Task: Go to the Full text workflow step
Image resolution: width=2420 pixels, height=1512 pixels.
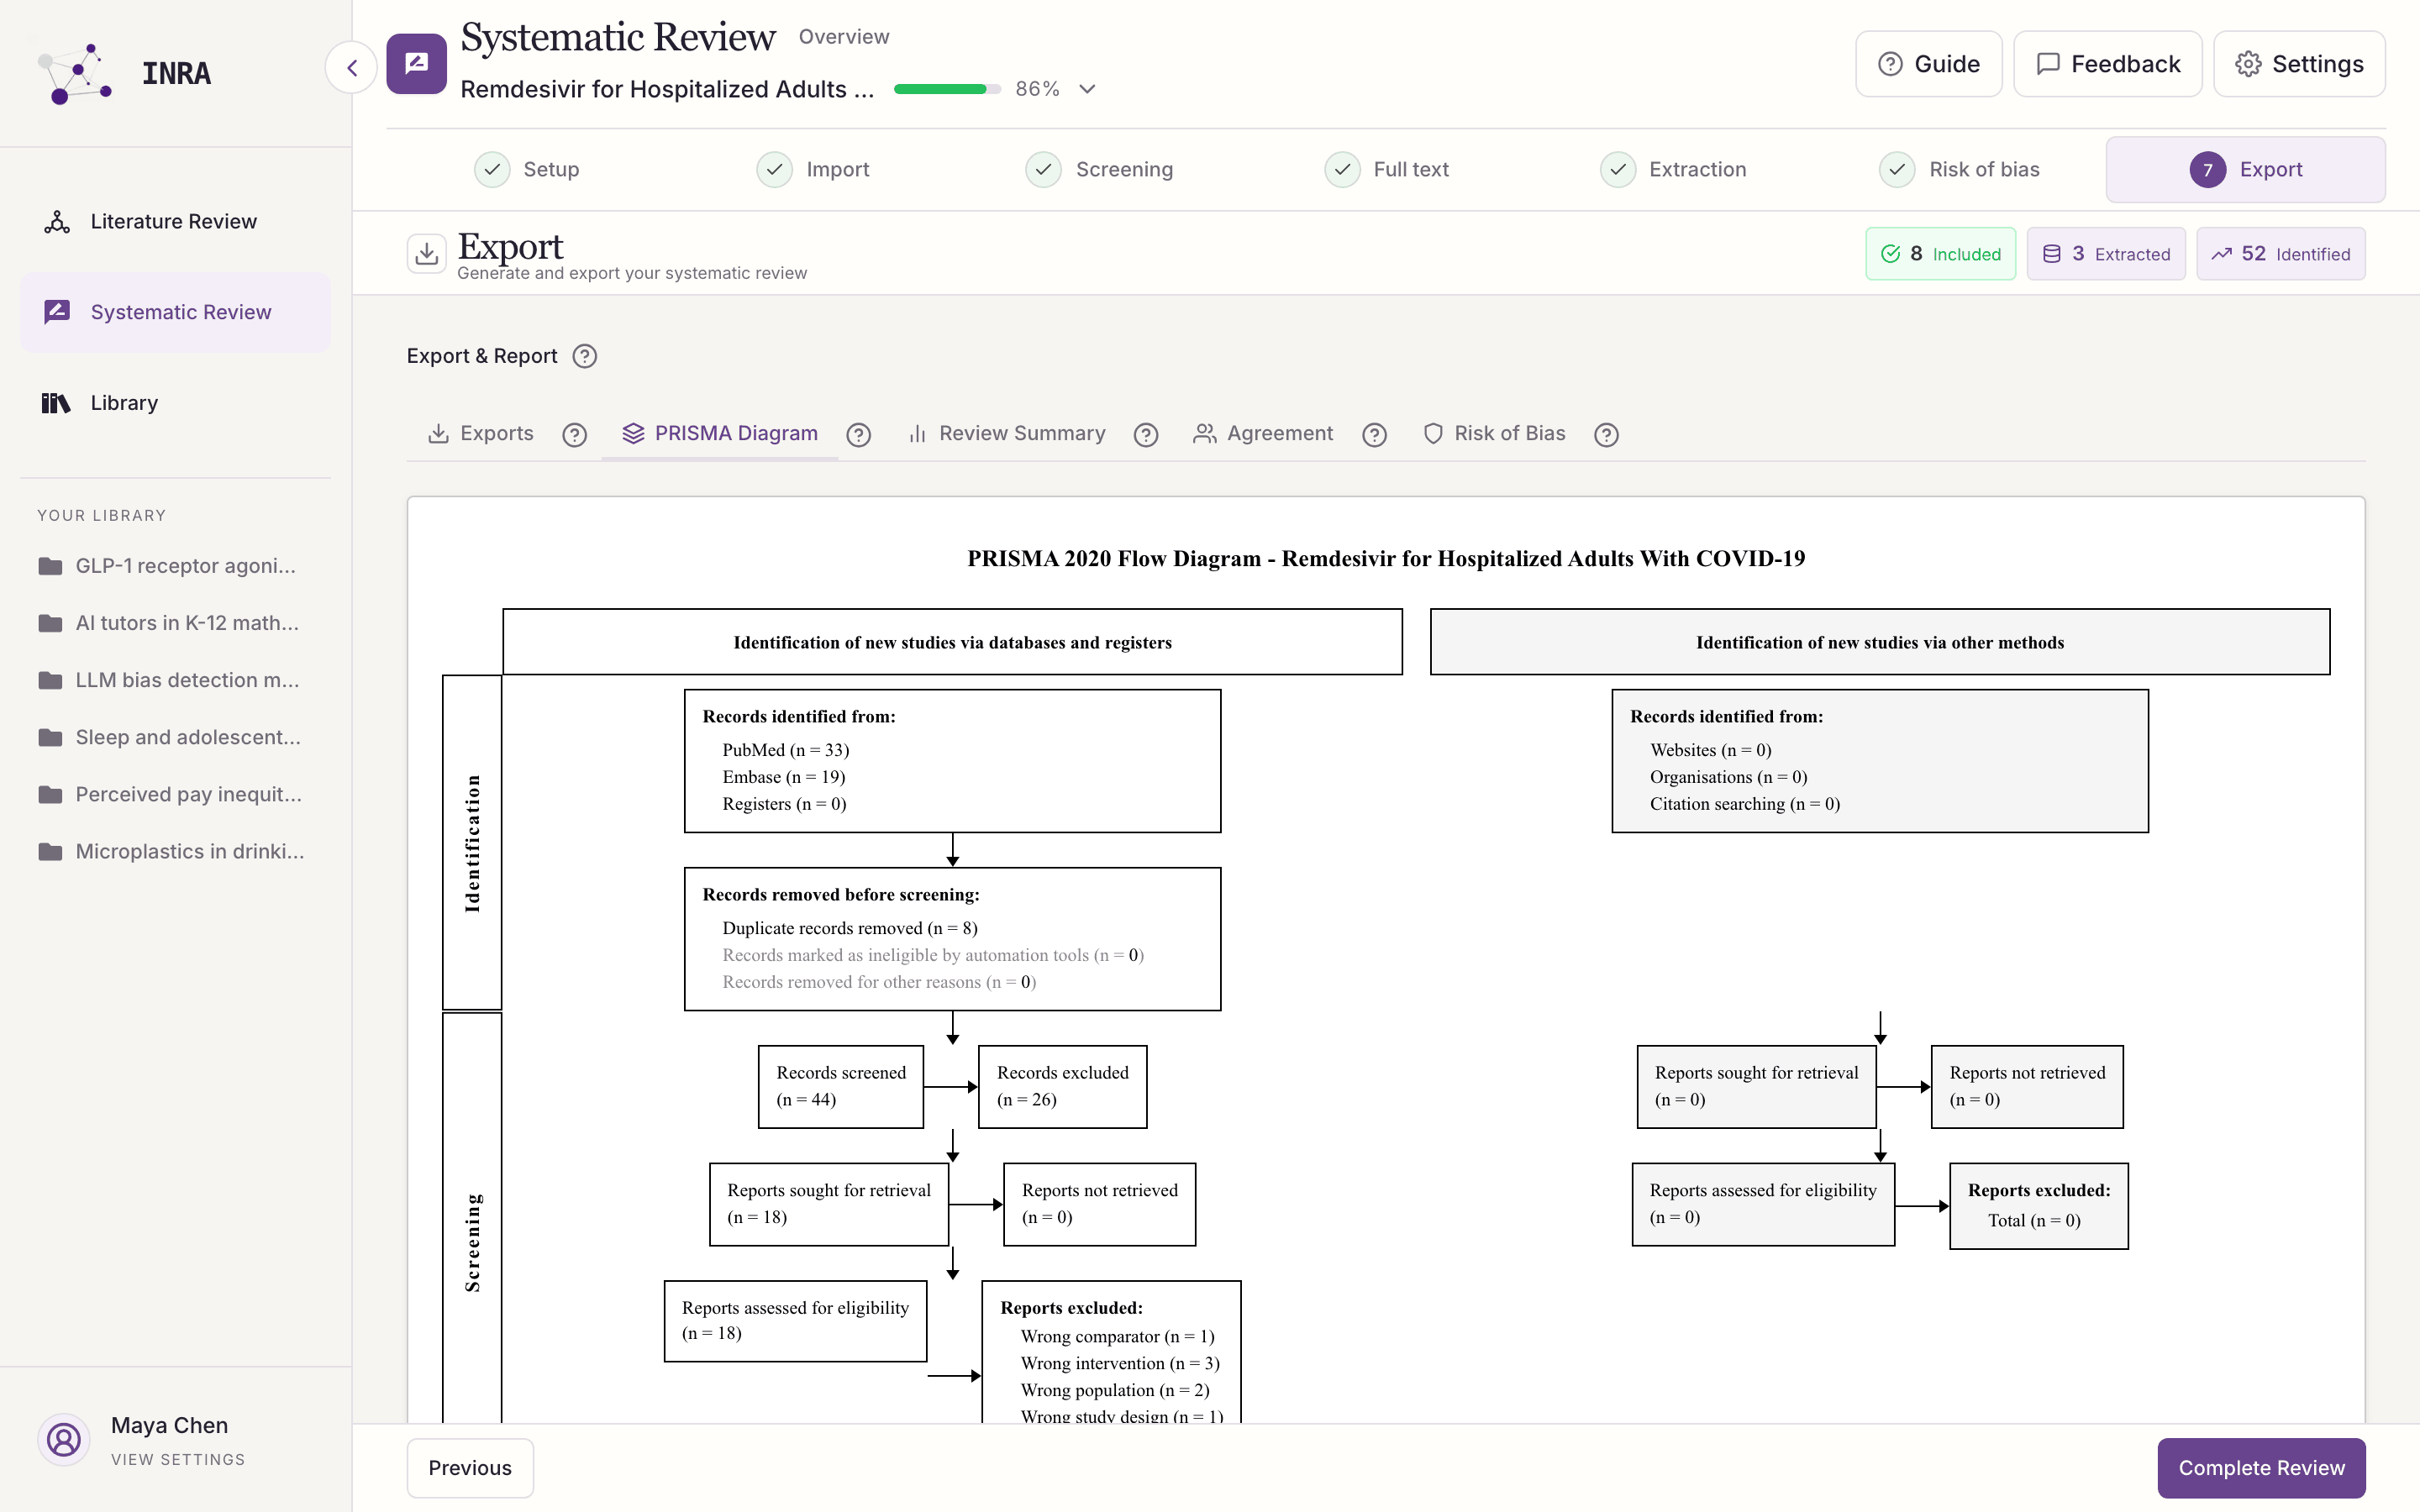Action: 1387,169
